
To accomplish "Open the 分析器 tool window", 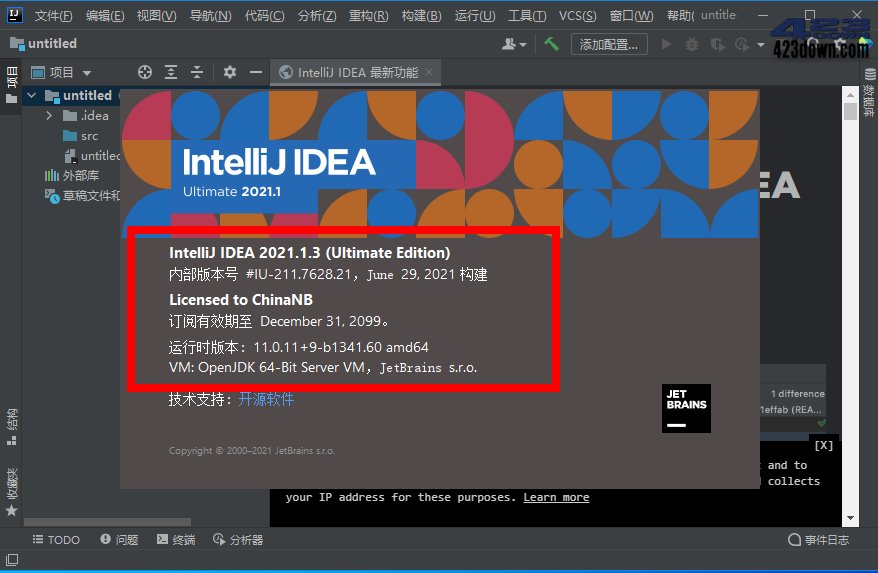I will click(x=238, y=539).
